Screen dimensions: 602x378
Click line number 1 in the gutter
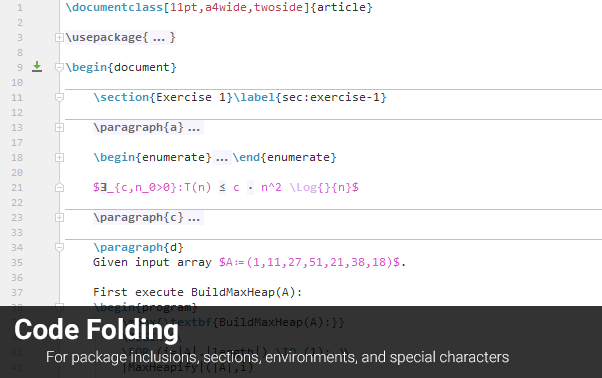(20, 8)
